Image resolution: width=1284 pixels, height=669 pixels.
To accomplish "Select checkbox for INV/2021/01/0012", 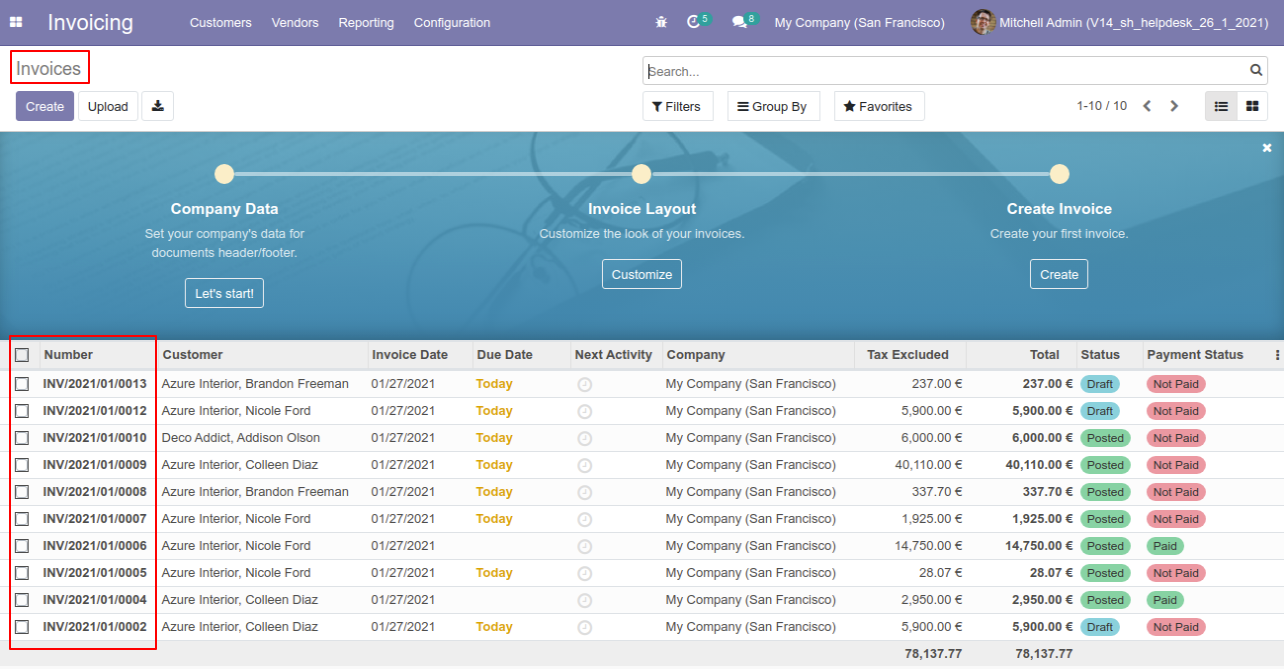I will (22, 411).
